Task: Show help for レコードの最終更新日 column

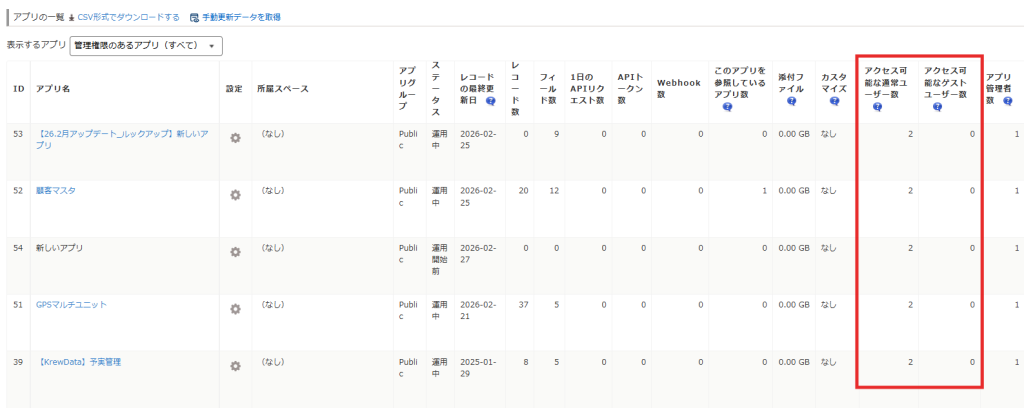Action: [491, 101]
